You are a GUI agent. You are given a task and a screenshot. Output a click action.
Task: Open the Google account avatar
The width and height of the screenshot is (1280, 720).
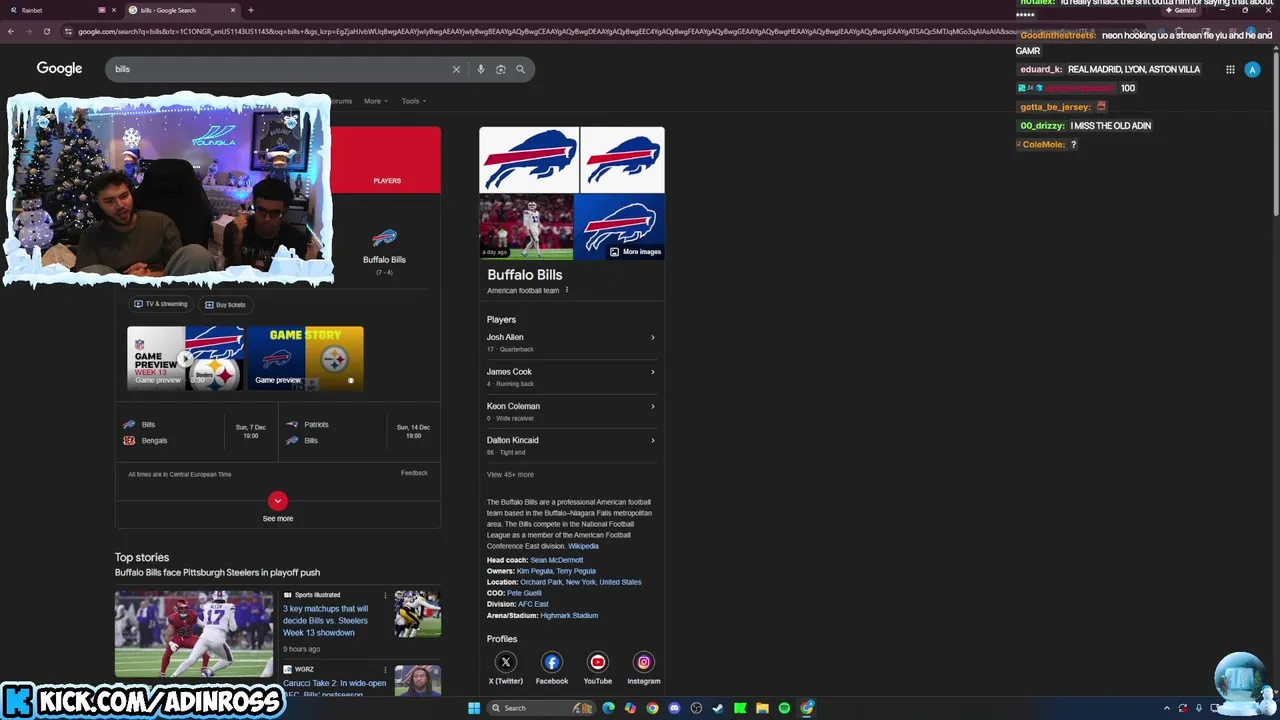pyautogui.click(x=1252, y=69)
